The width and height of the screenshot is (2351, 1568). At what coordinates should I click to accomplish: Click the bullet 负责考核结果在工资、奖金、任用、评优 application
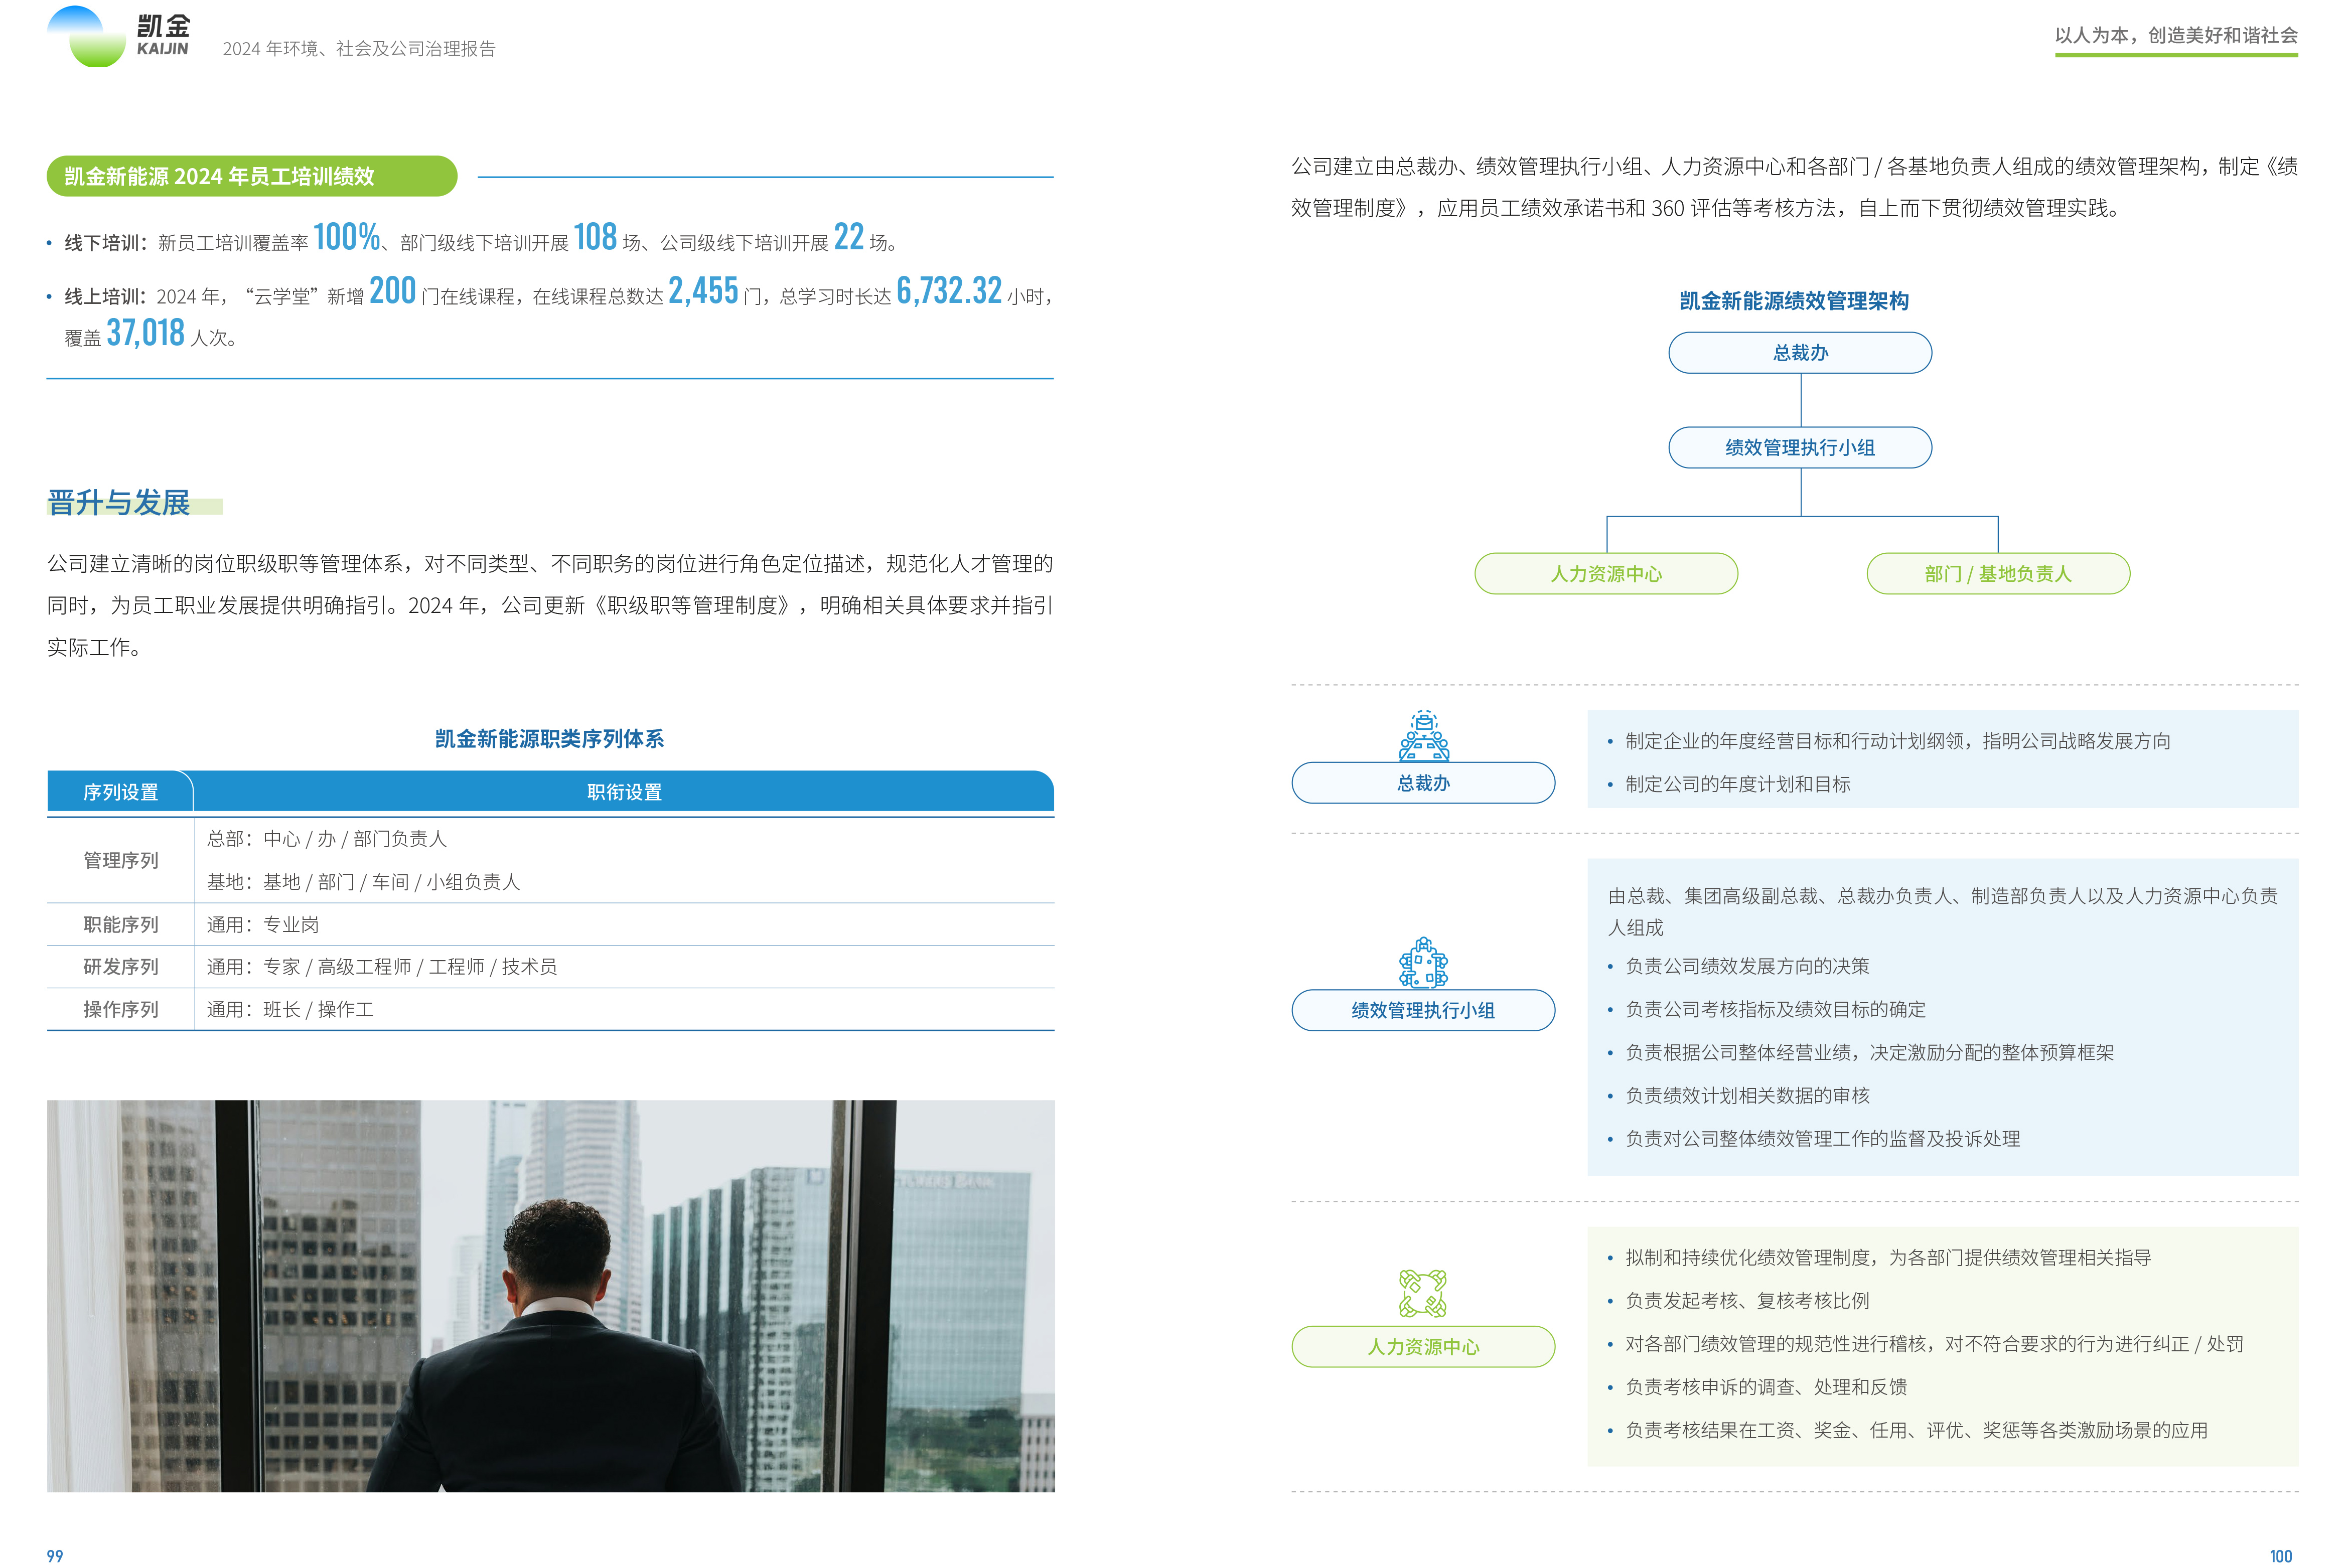[1916, 1430]
